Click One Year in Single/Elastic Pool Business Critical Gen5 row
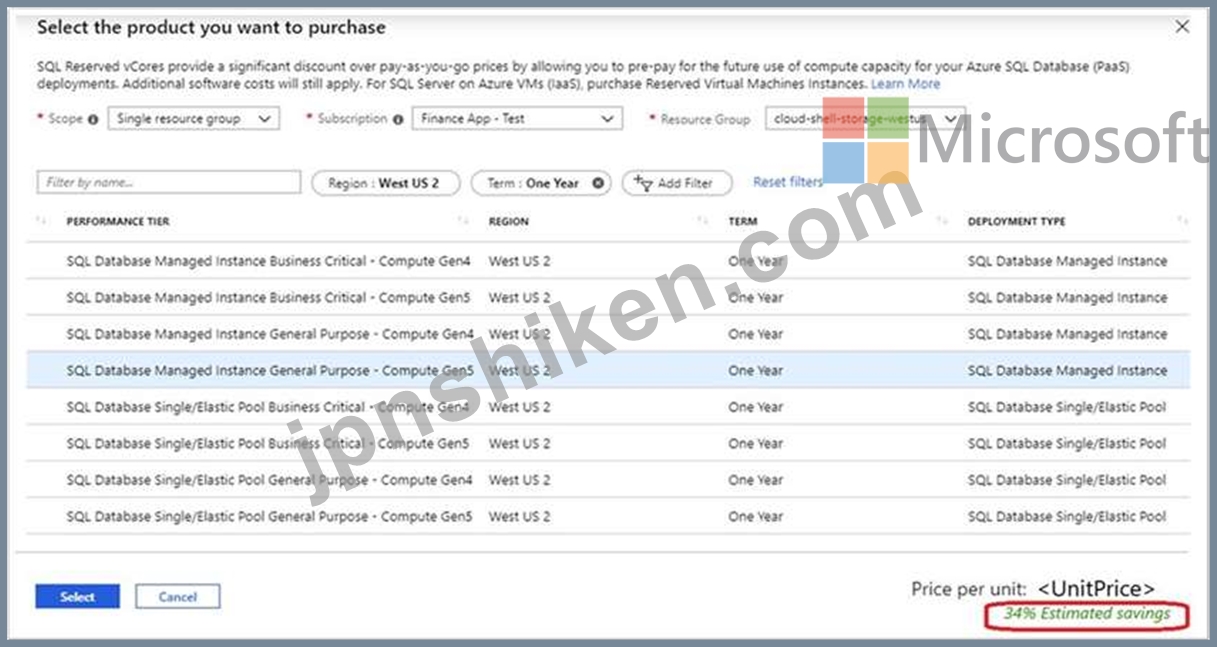 coord(756,444)
